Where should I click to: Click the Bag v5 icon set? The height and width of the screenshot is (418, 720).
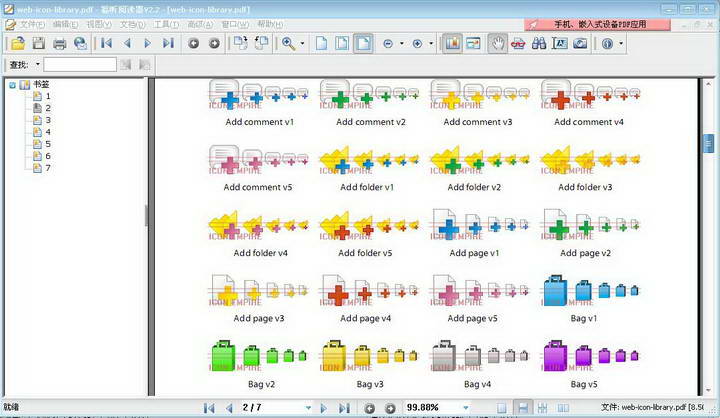[590, 356]
